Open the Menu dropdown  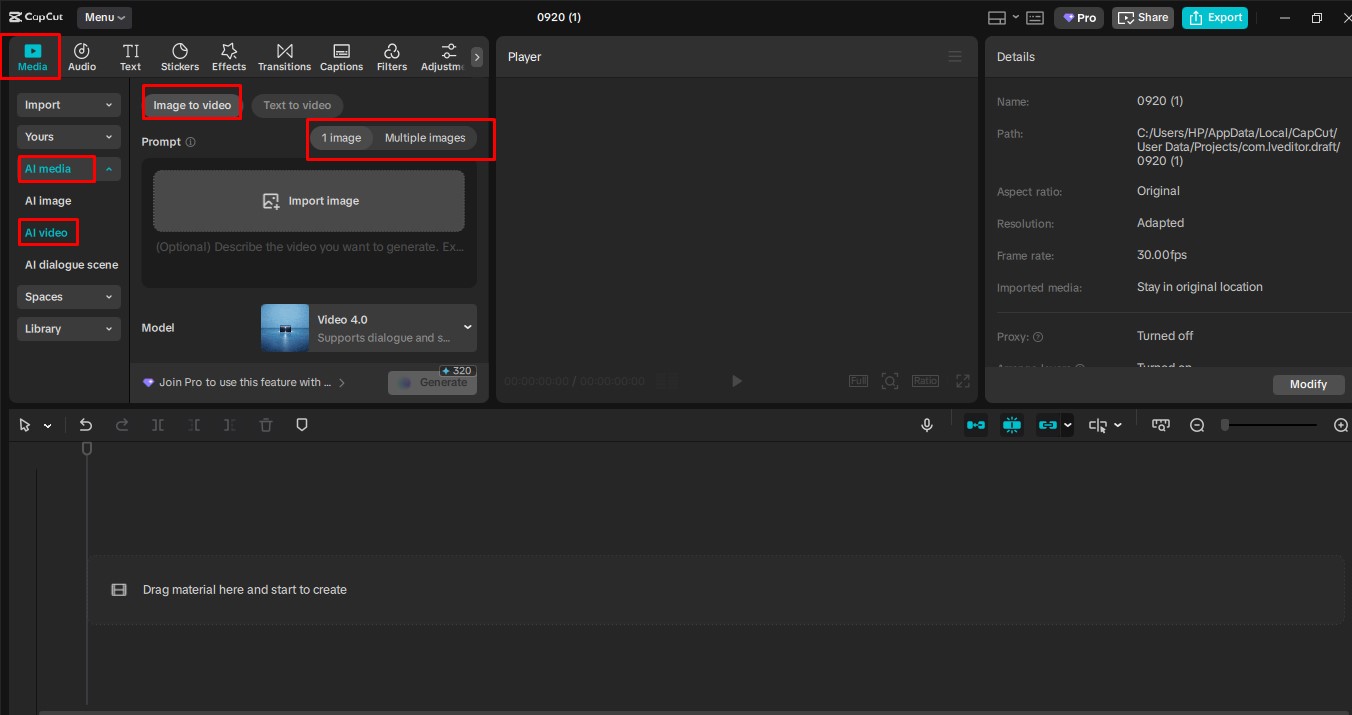pyautogui.click(x=103, y=16)
